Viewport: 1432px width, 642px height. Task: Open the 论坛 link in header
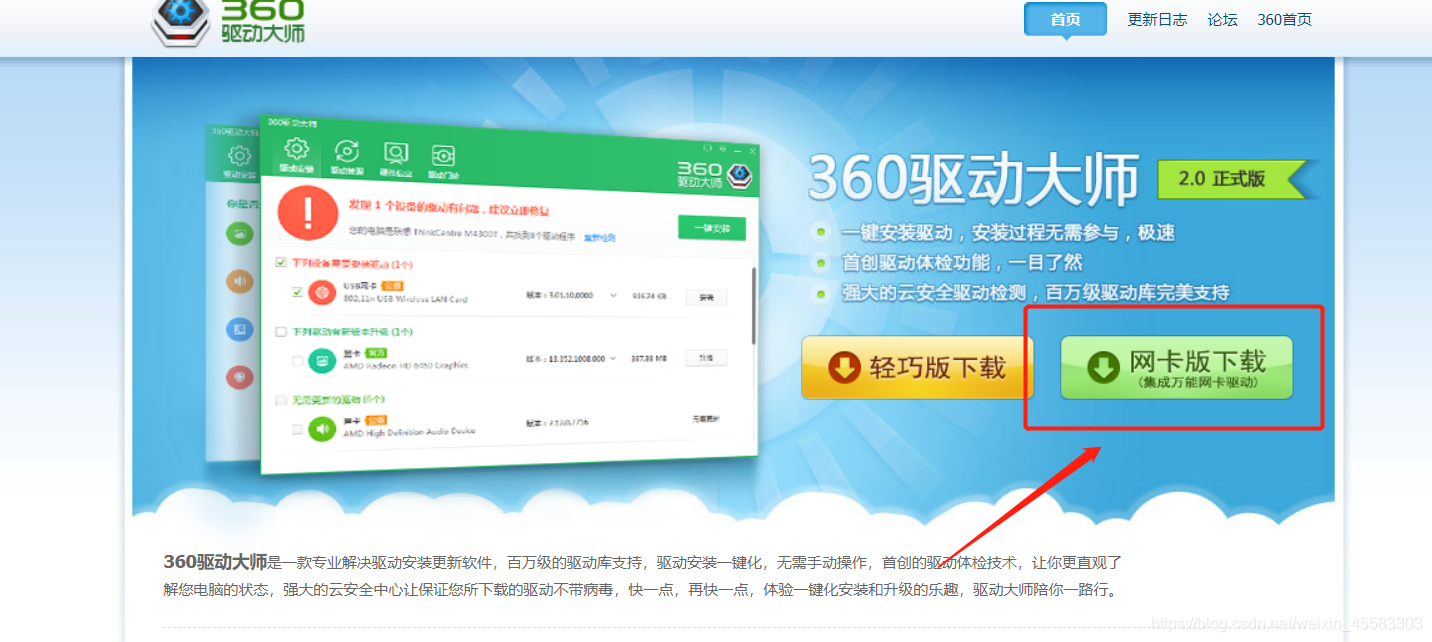point(1222,19)
